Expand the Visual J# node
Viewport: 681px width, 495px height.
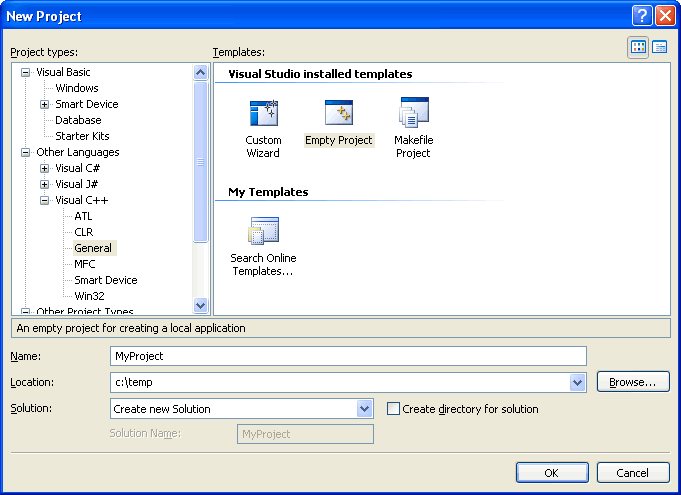point(44,184)
